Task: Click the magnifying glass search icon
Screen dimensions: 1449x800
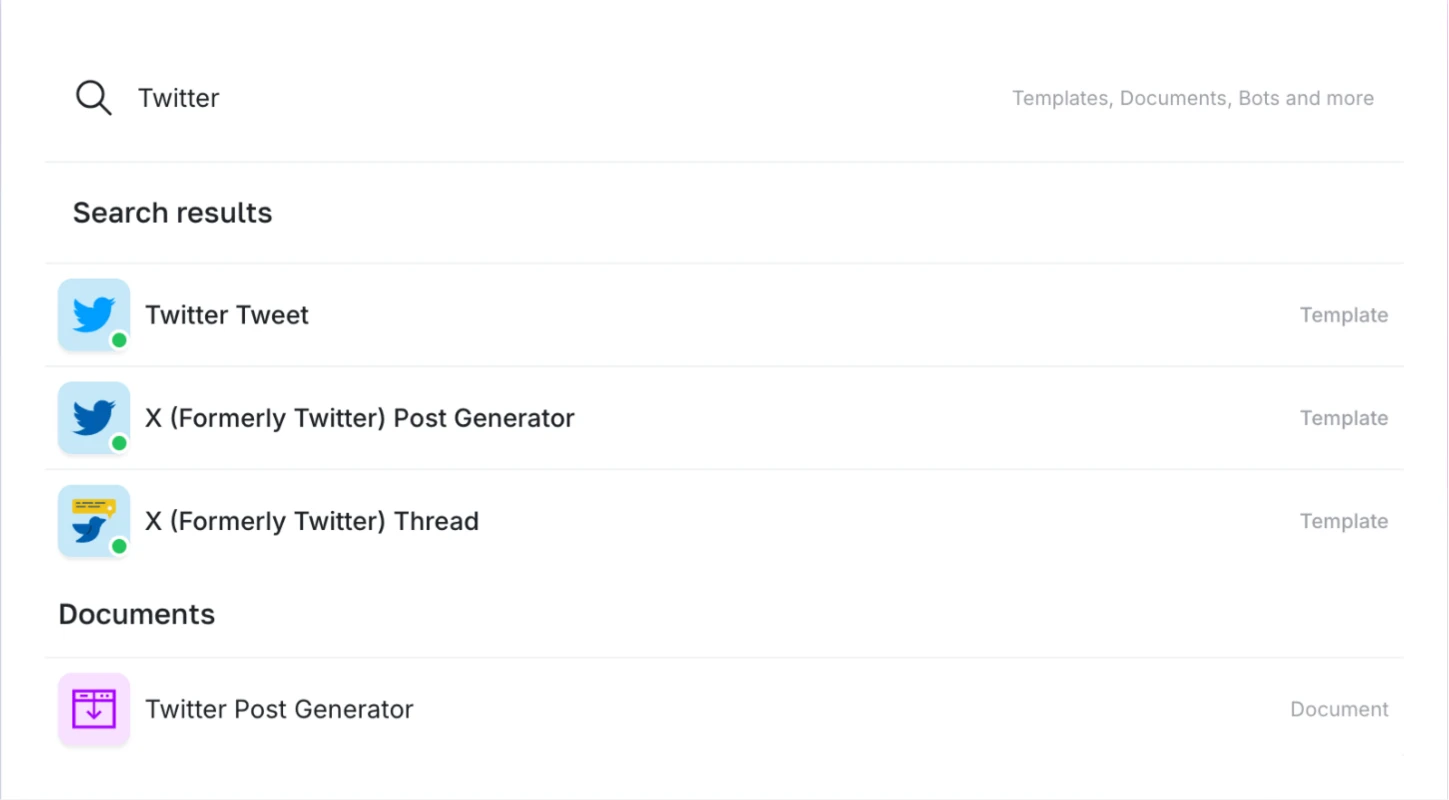Action: point(92,97)
